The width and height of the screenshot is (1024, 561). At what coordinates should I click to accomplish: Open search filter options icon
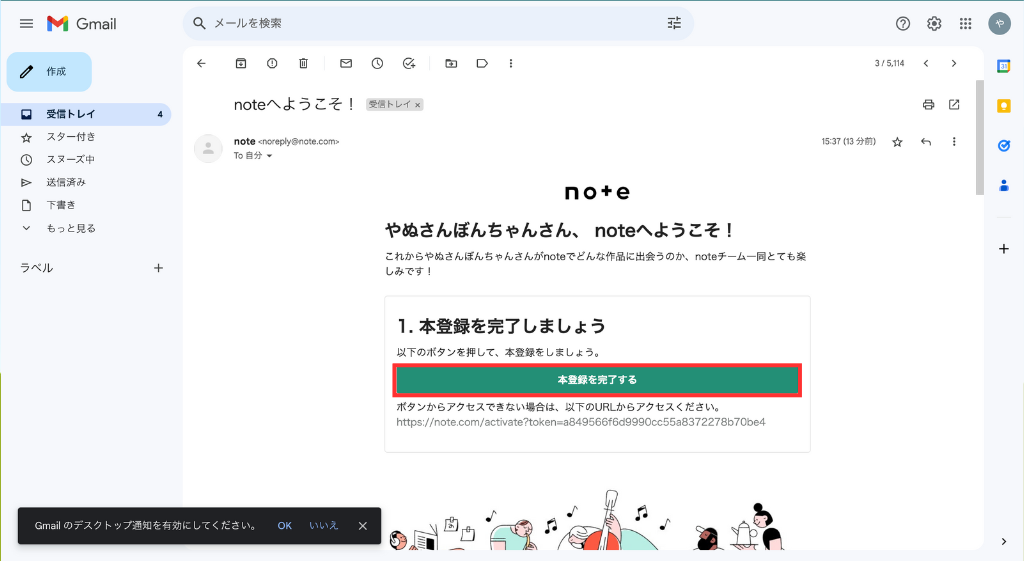(674, 24)
